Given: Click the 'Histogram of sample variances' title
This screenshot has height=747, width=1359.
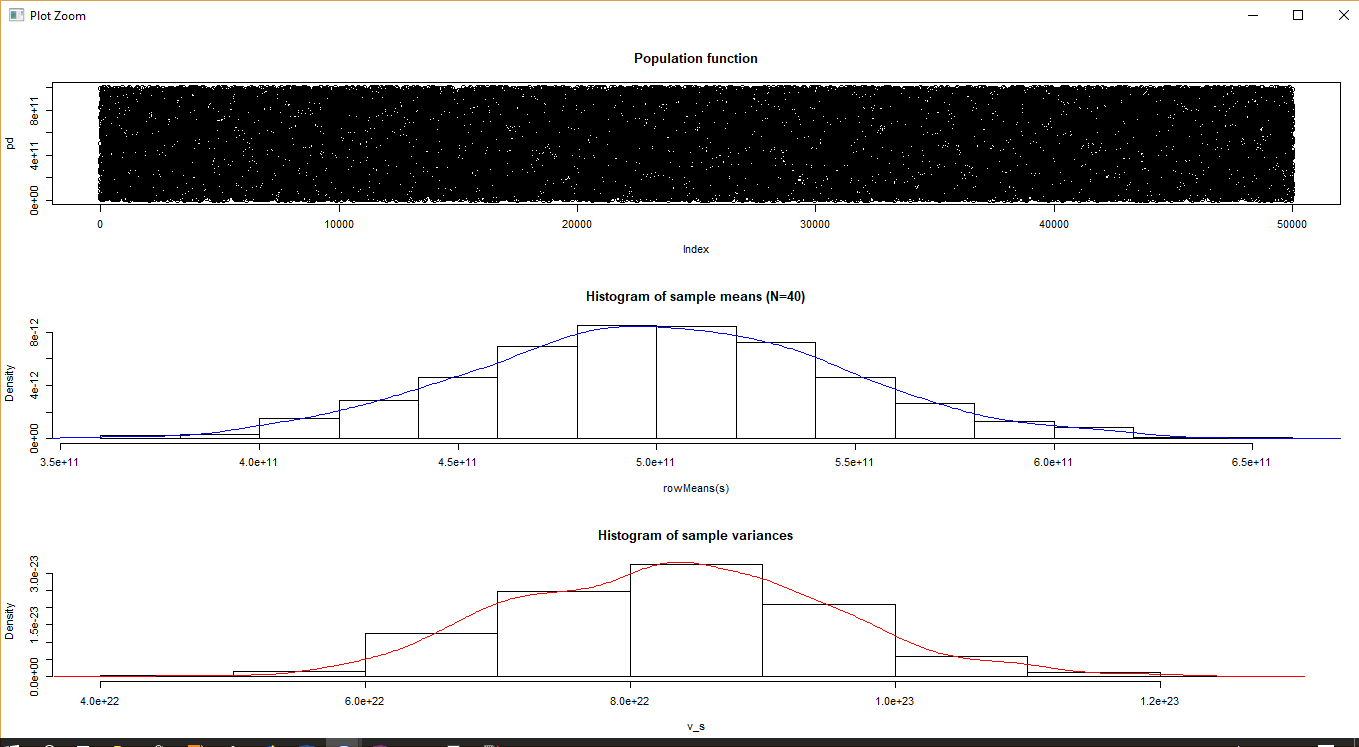Looking at the screenshot, I should point(696,536).
